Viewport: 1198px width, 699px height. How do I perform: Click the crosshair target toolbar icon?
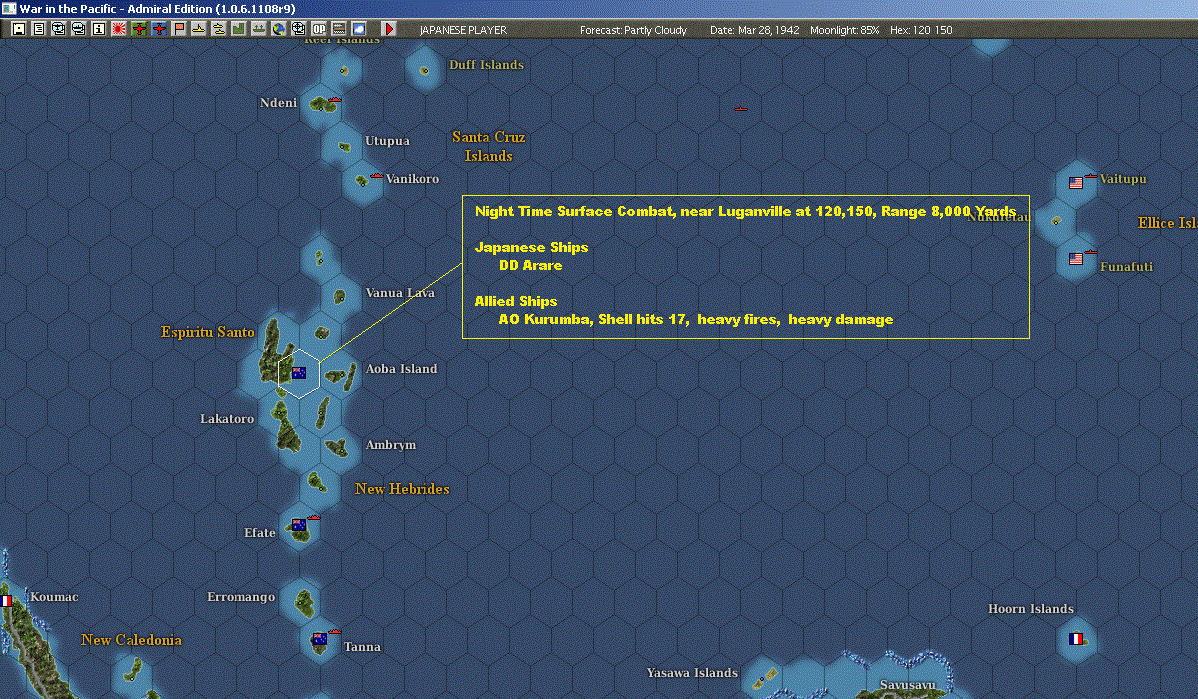[298, 29]
